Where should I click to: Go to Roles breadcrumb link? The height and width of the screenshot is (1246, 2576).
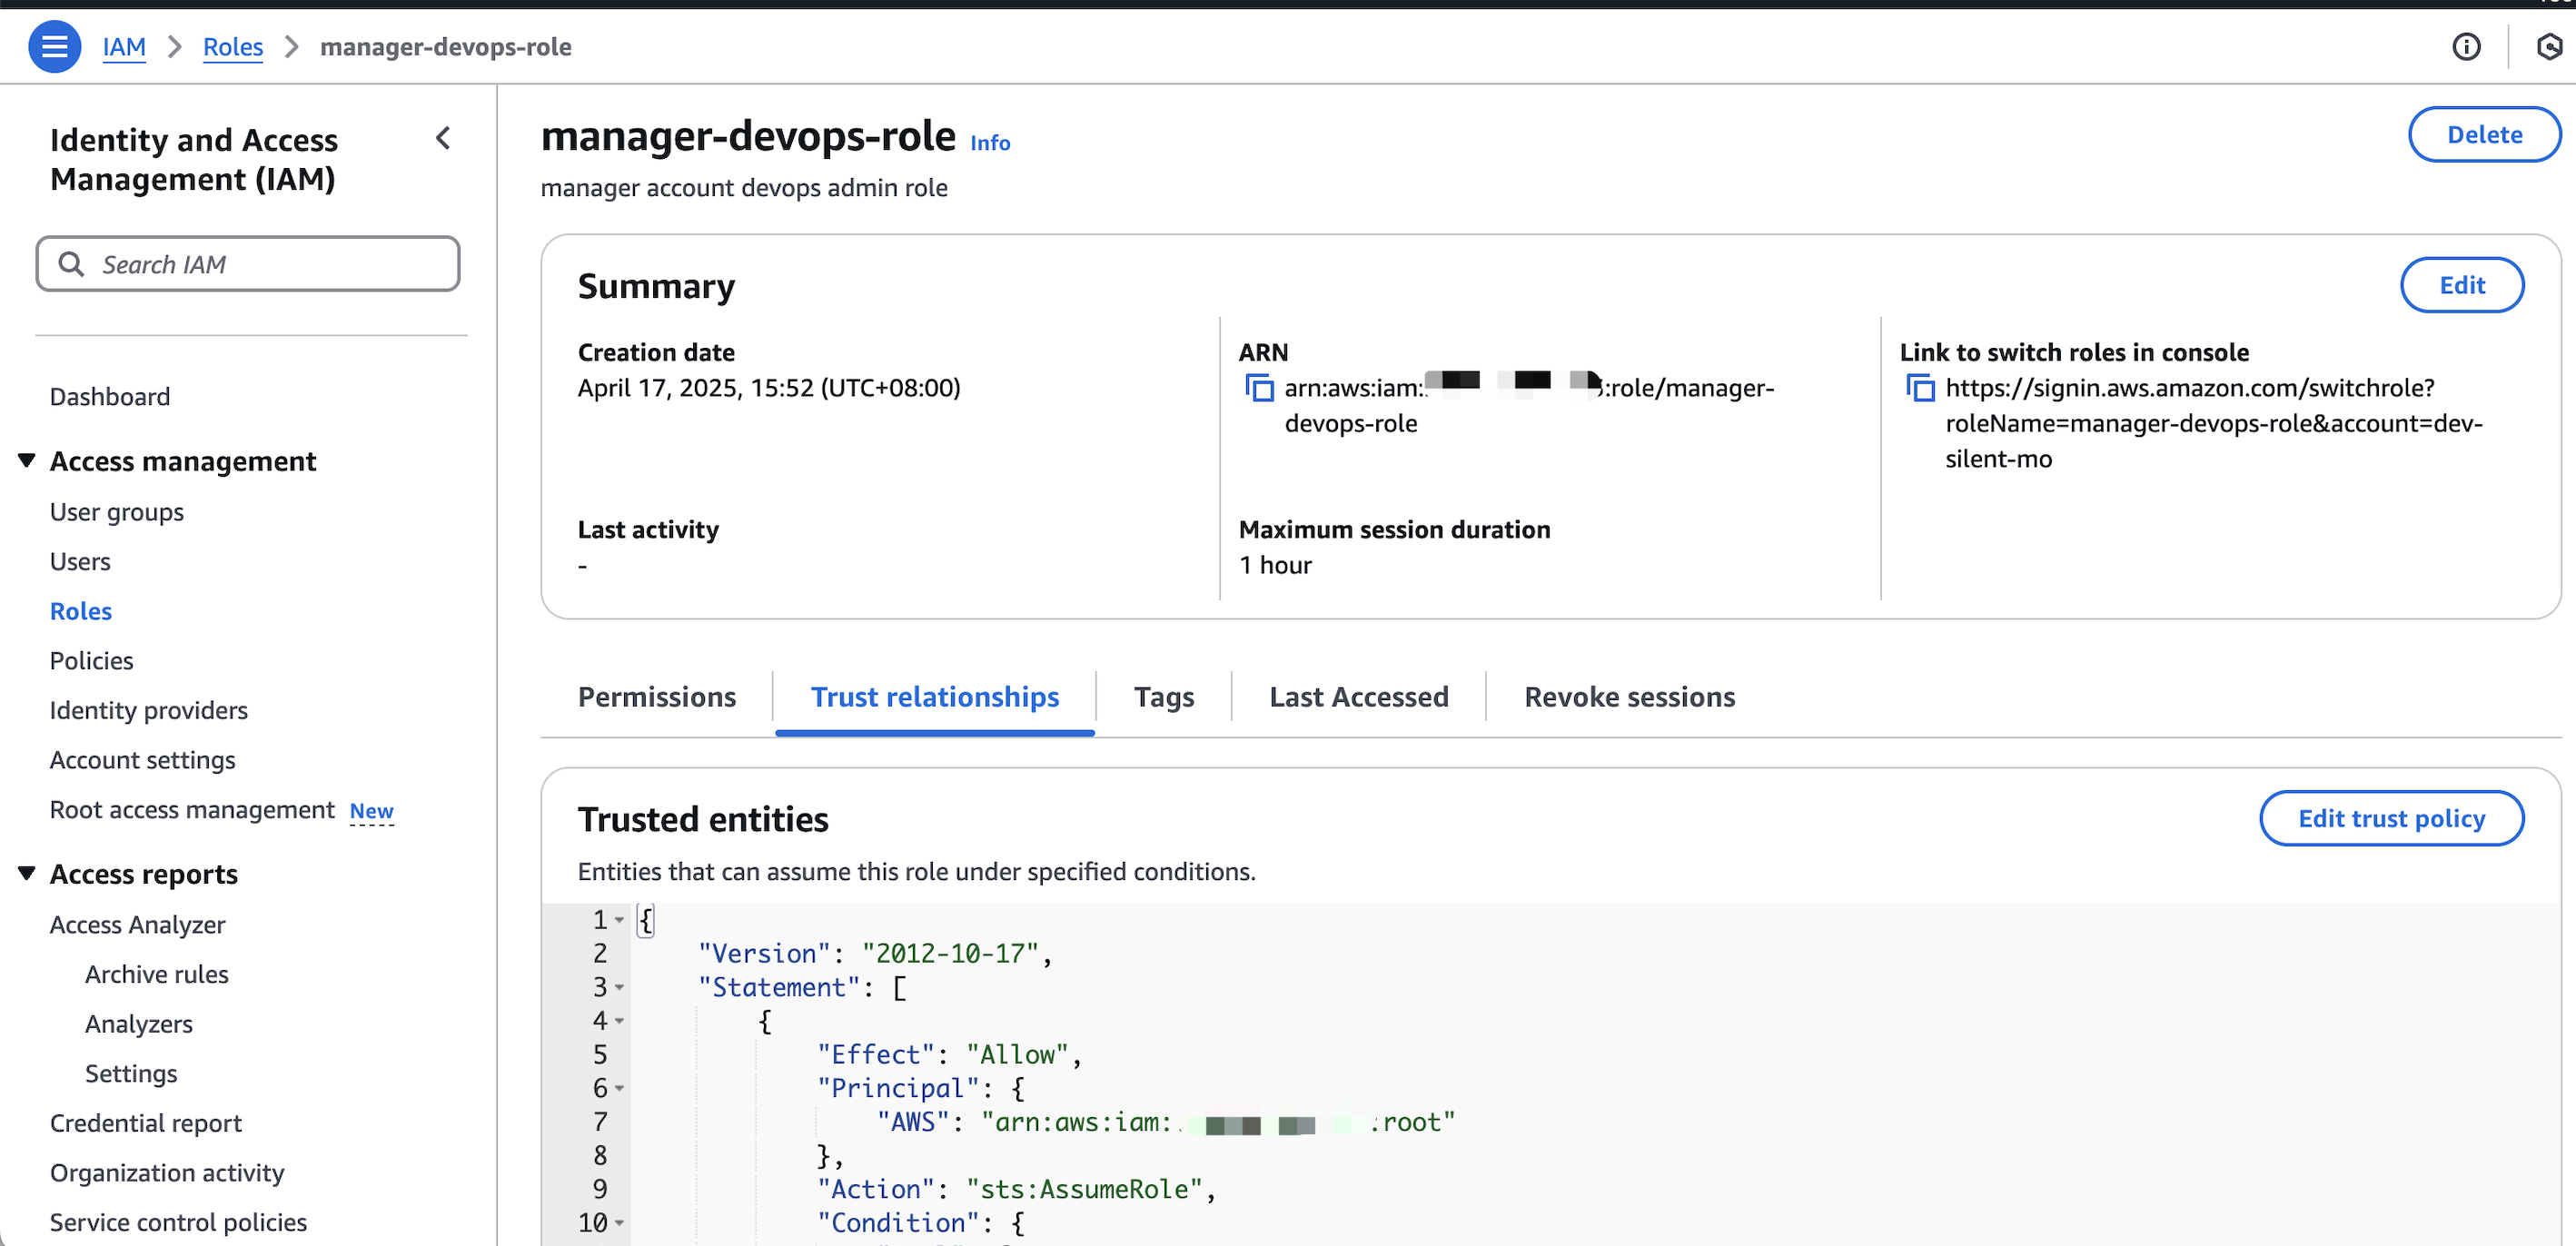(232, 46)
